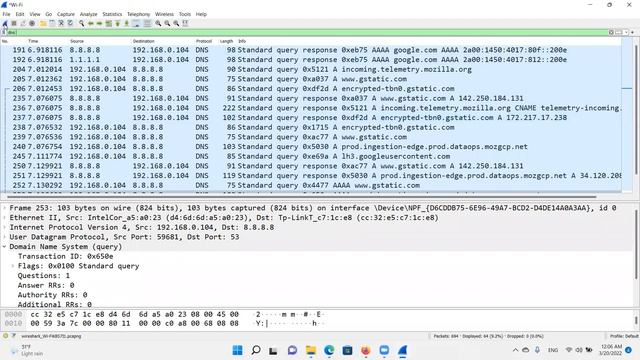
Task: Go back in packet history
Action: coord(91,24)
